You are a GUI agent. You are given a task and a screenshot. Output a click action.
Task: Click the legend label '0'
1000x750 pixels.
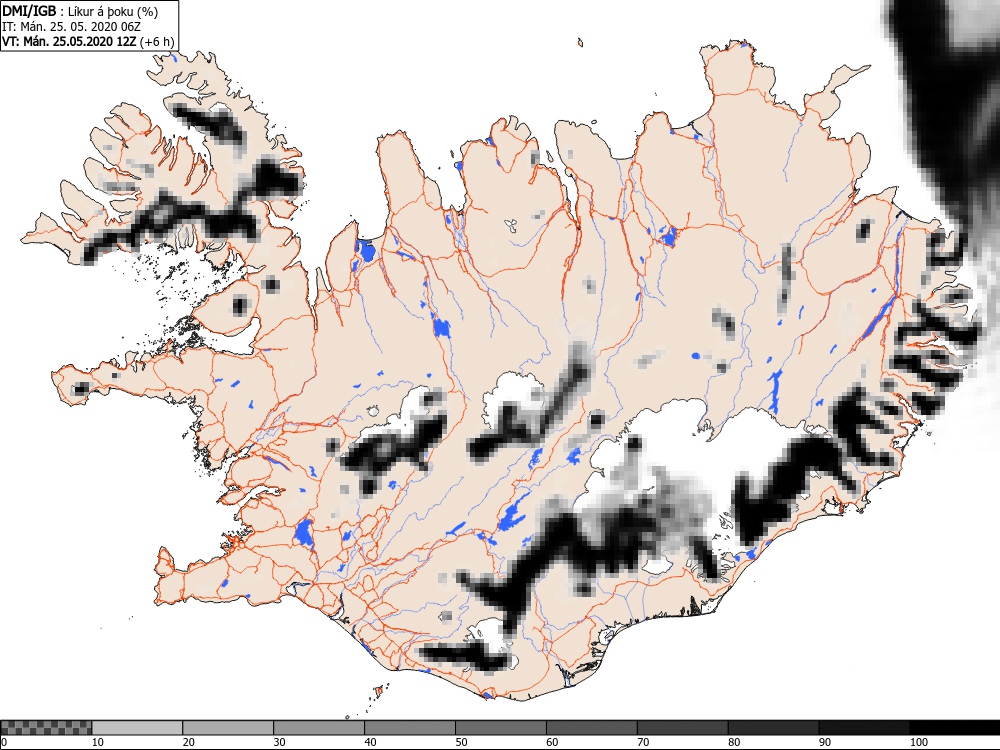pyautogui.click(x=4, y=742)
